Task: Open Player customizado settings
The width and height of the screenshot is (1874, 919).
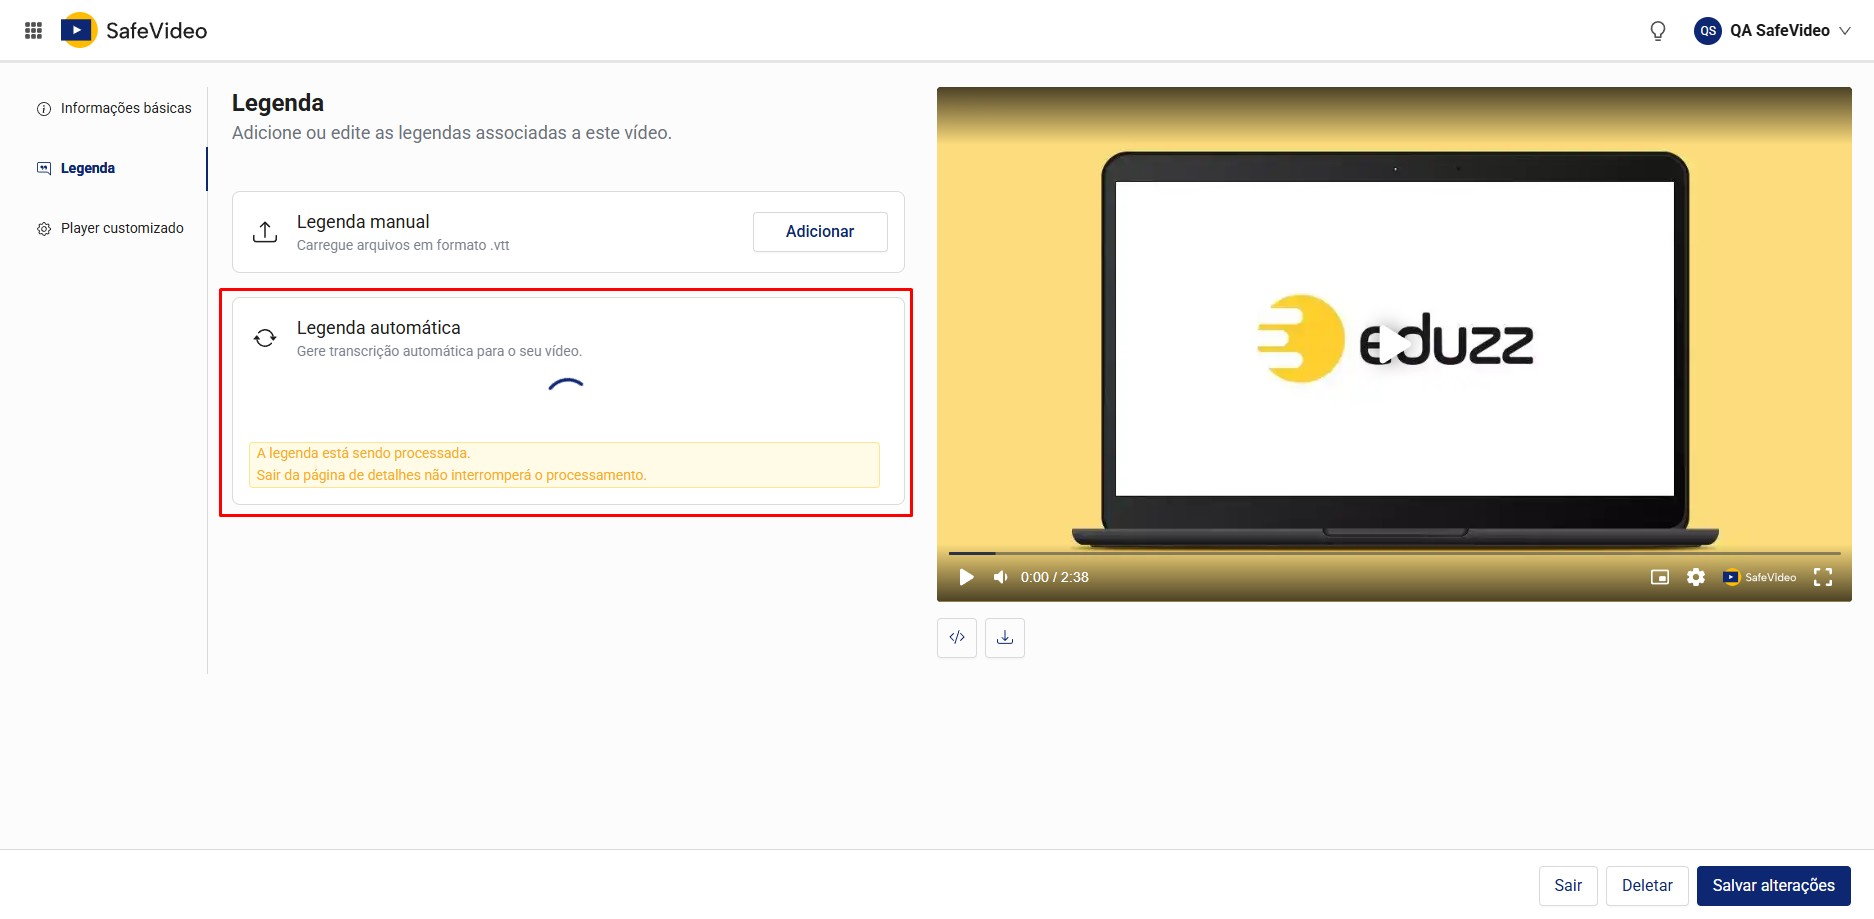Action: tap(110, 228)
